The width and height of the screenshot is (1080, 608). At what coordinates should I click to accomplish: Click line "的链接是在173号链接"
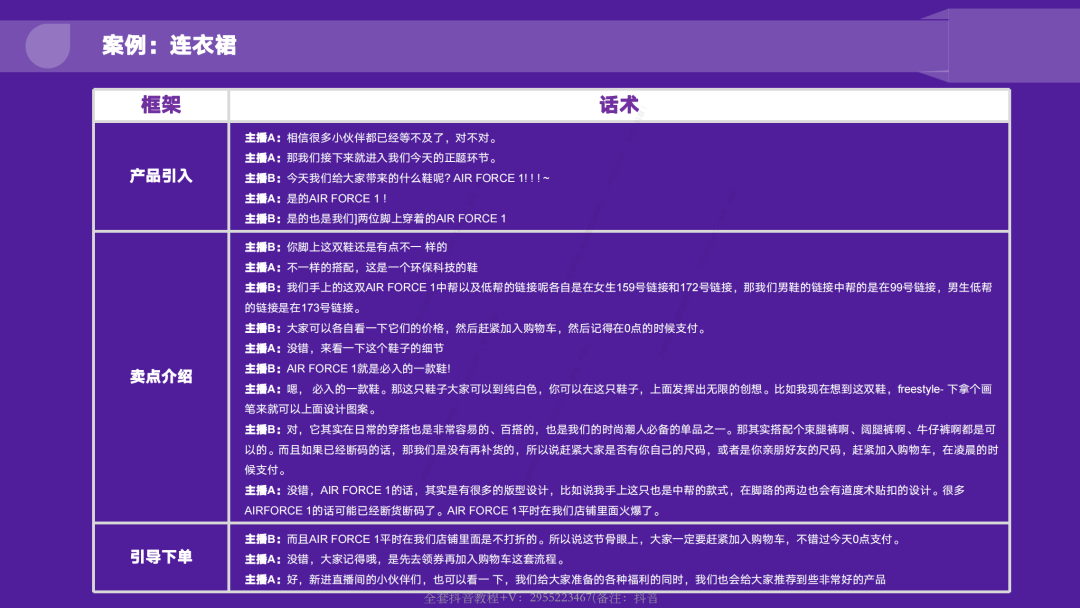pyautogui.click(x=303, y=308)
